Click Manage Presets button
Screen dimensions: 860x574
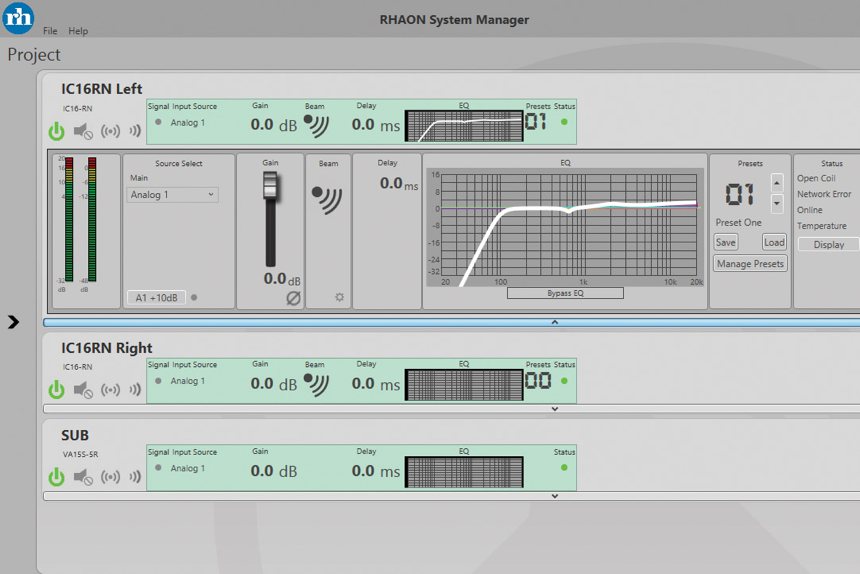pyautogui.click(x=750, y=264)
